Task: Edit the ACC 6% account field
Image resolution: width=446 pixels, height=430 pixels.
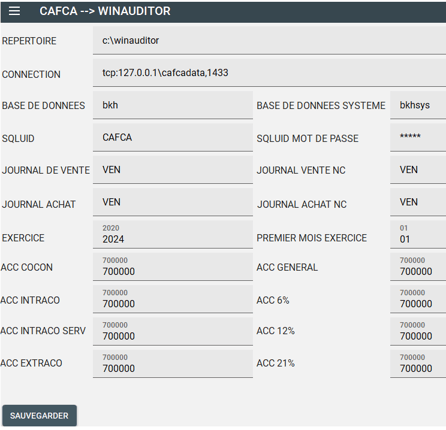Action: [x=418, y=299]
